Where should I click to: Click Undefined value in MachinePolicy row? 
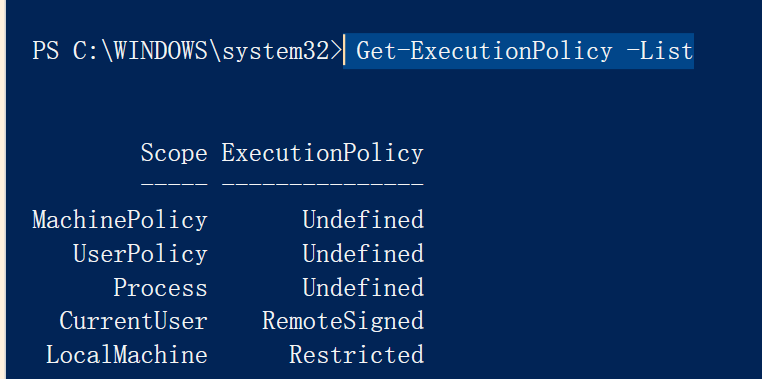[363, 220]
